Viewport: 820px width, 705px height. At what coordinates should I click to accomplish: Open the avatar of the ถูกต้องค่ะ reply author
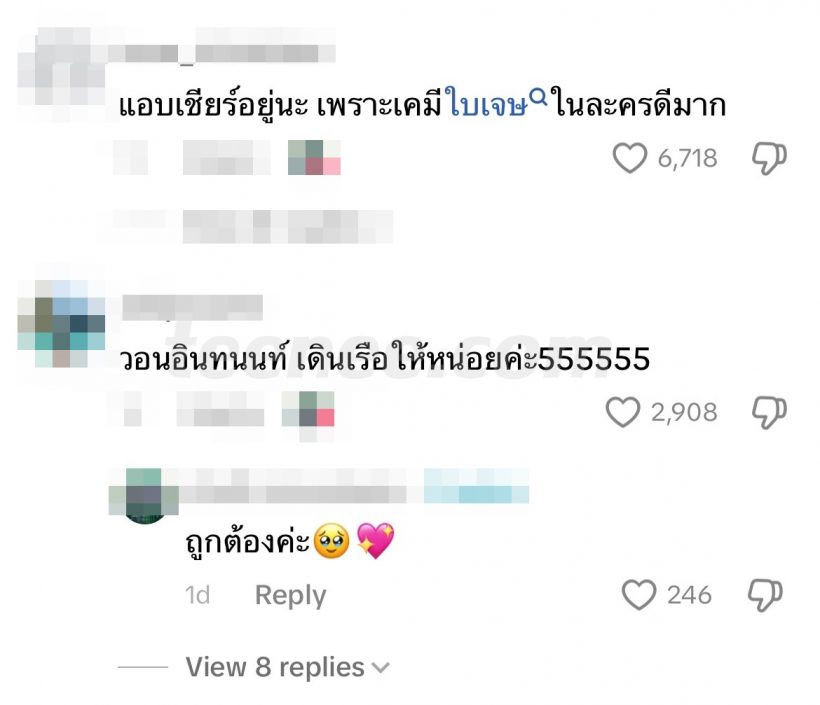click(x=144, y=494)
